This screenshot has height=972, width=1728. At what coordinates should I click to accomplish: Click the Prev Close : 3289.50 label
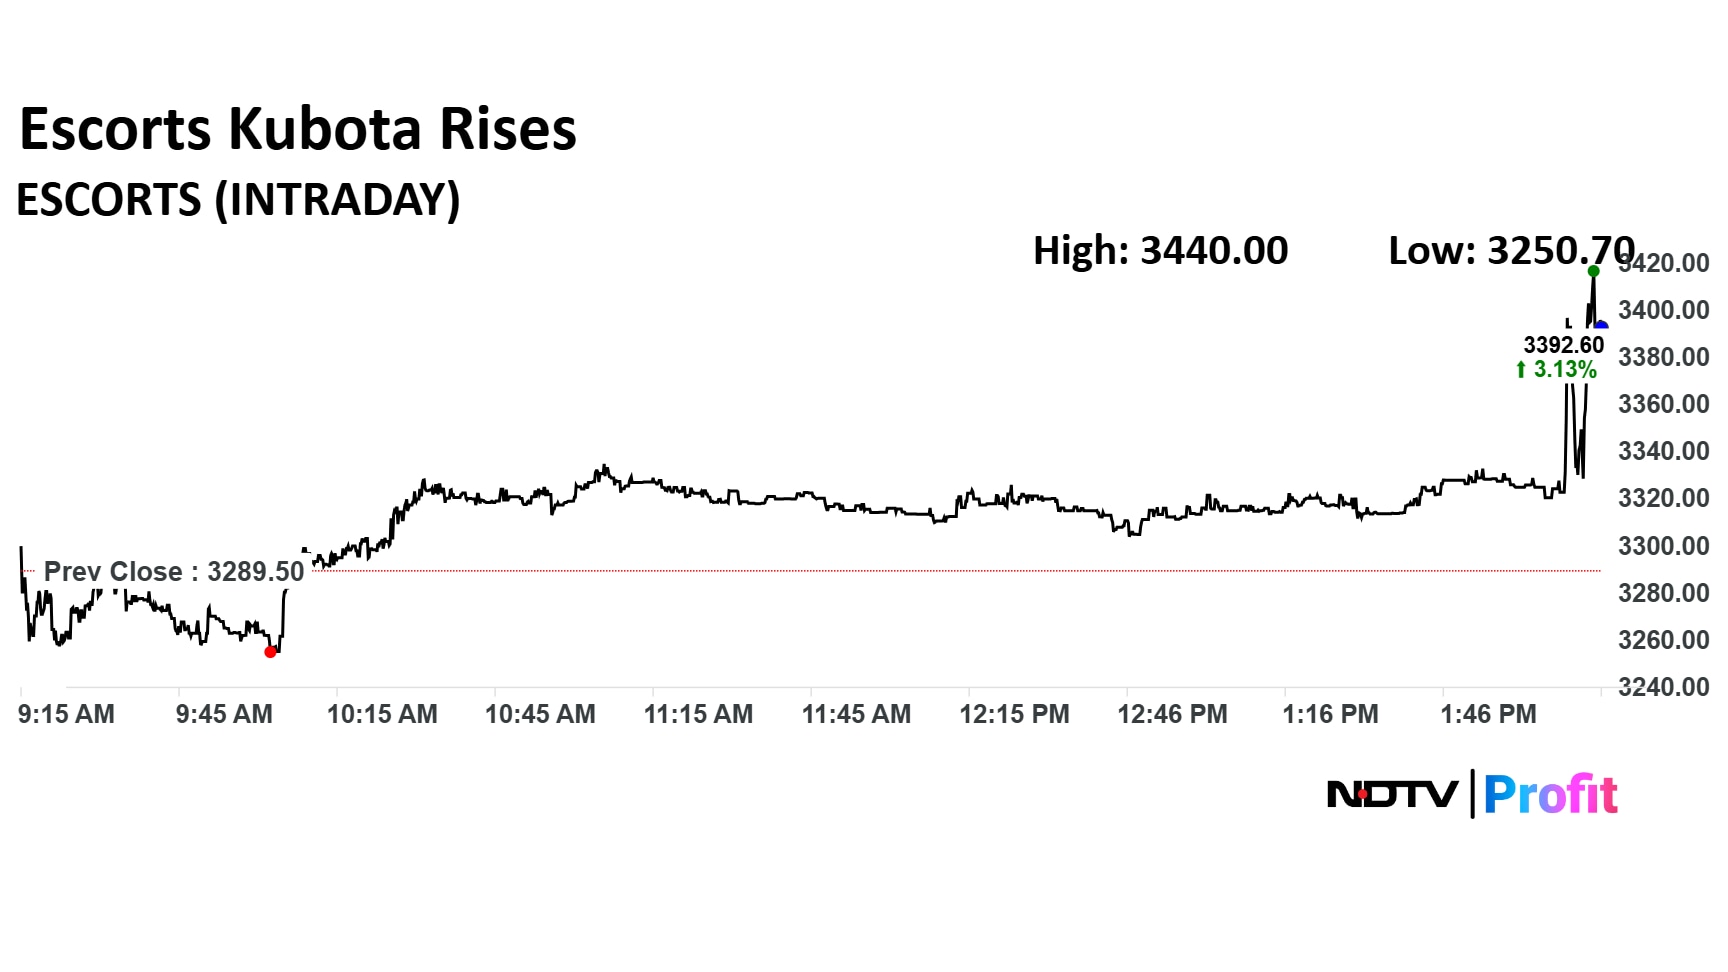pyautogui.click(x=174, y=572)
